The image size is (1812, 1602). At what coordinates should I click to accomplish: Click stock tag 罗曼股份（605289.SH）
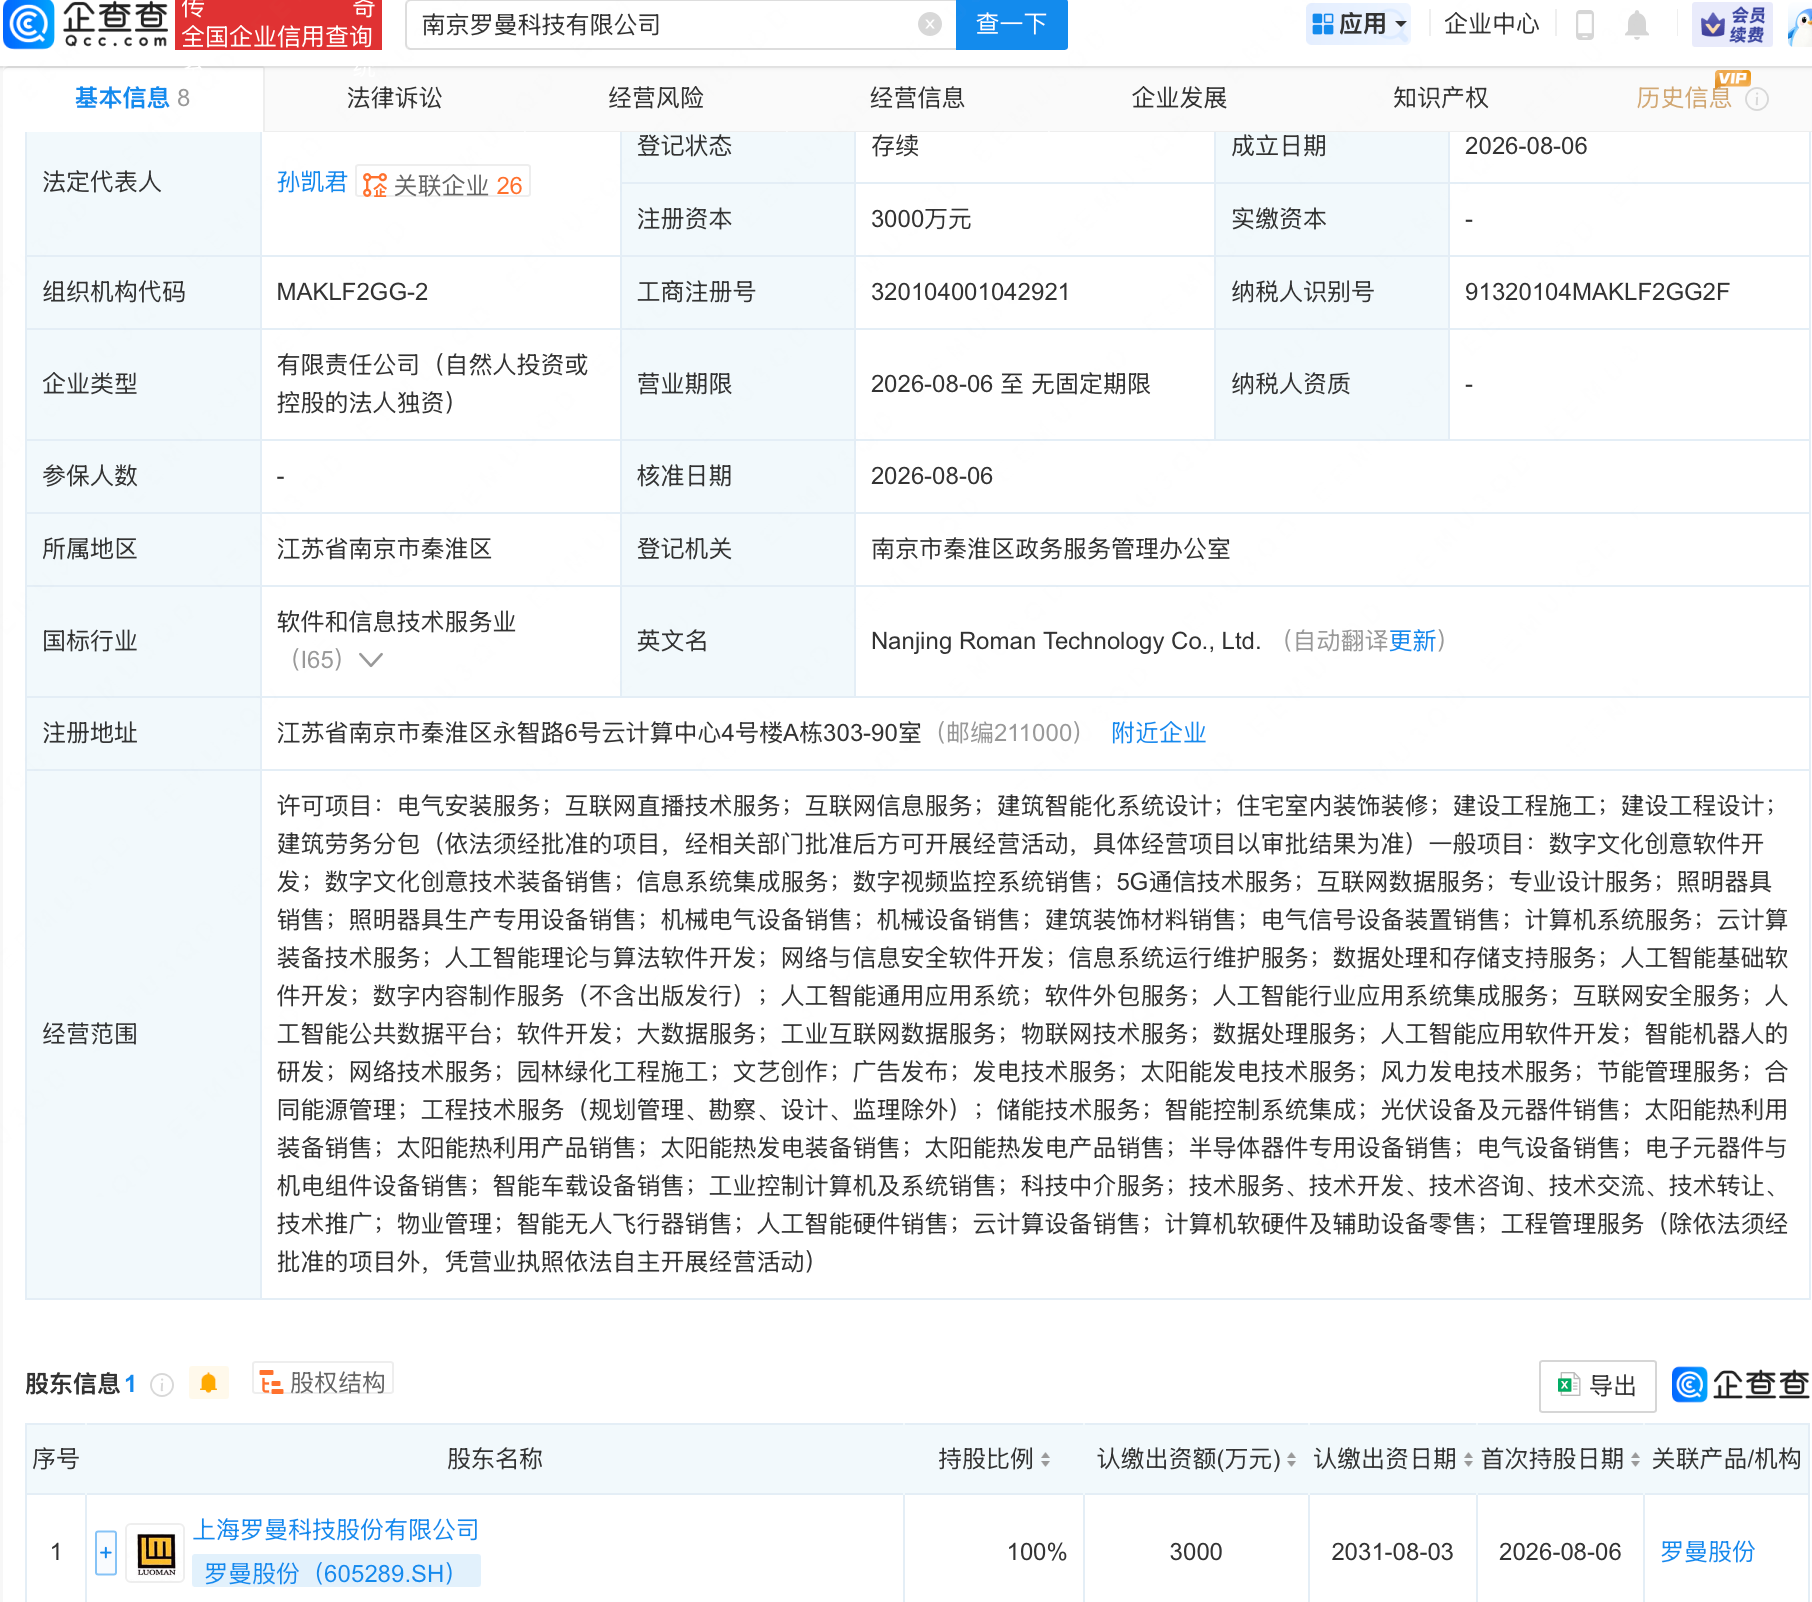[336, 1573]
